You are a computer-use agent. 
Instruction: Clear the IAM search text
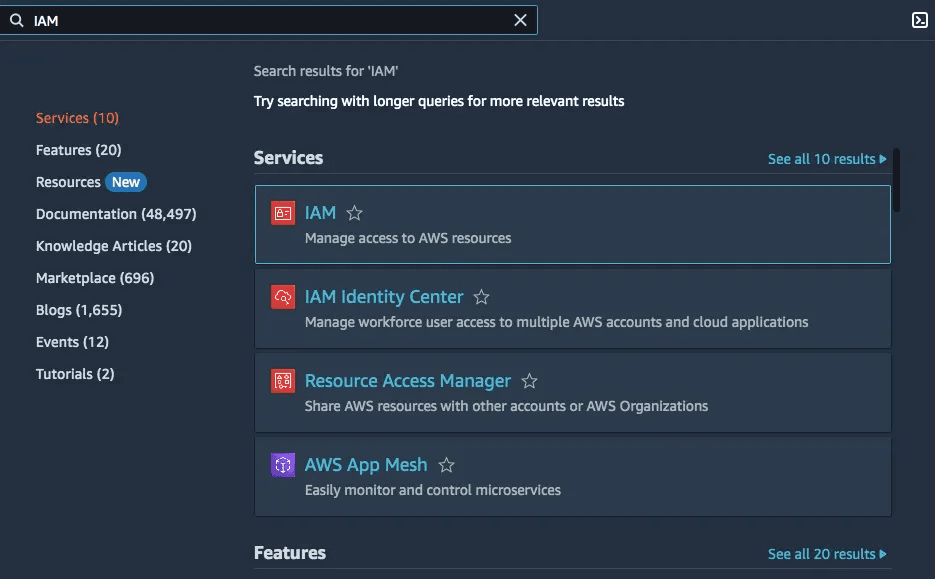coord(520,20)
